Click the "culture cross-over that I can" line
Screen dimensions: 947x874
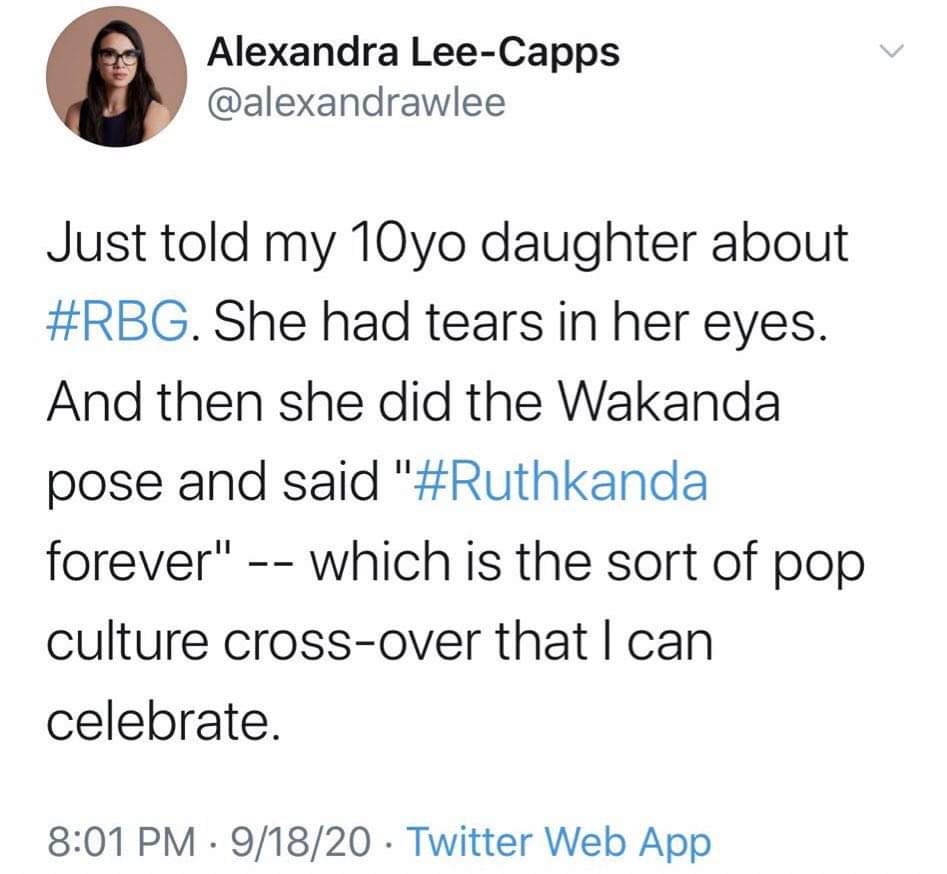380,641
